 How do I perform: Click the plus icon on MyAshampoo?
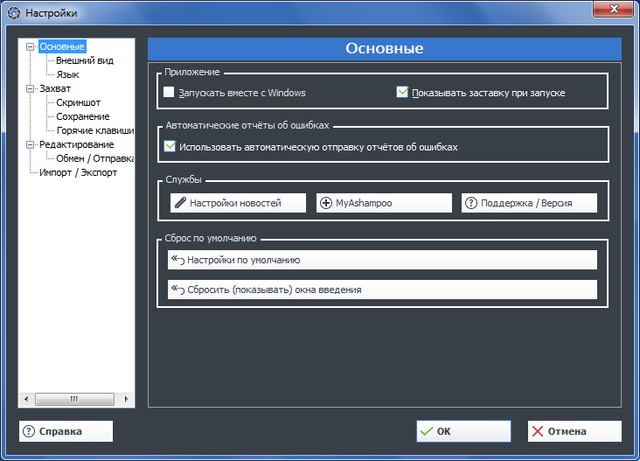pos(326,203)
